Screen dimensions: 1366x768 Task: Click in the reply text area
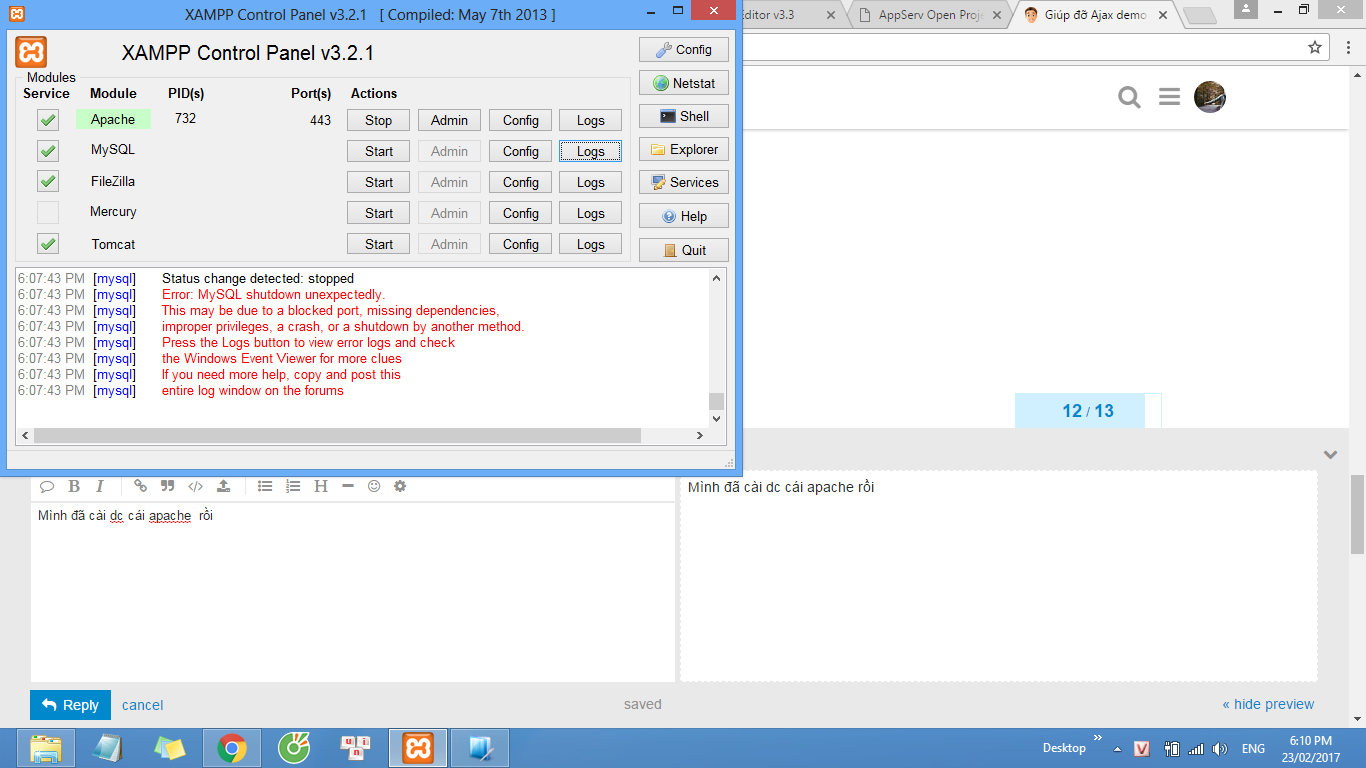point(353,591)
